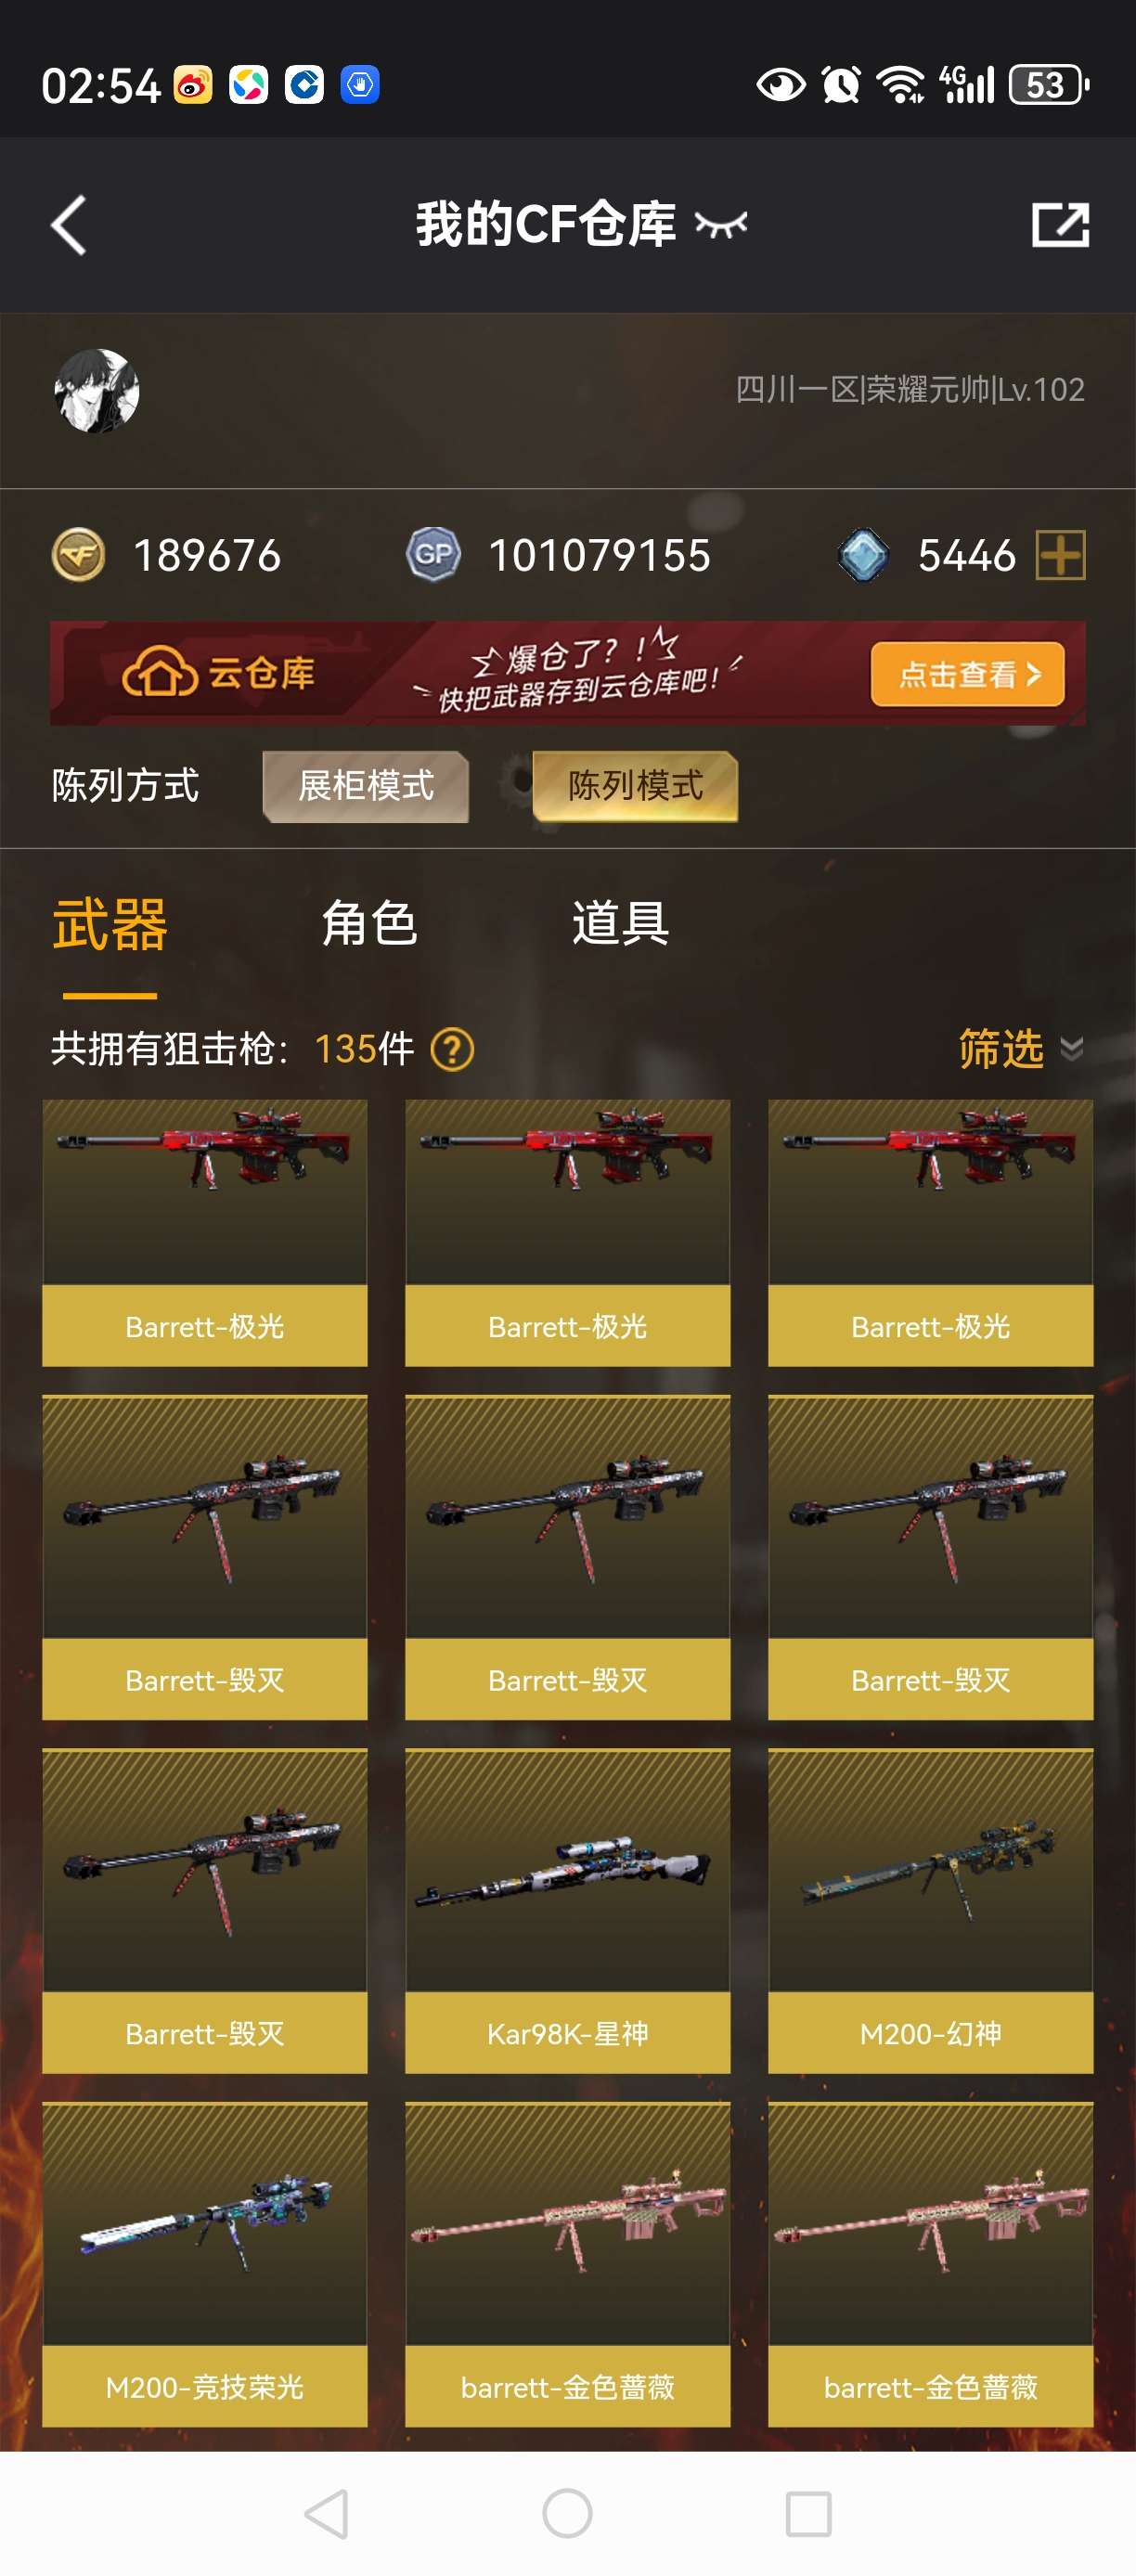Switch to 陈列模式 display mode
This screenshot has height=2576, width=1136.
click(x=636, y=786)
